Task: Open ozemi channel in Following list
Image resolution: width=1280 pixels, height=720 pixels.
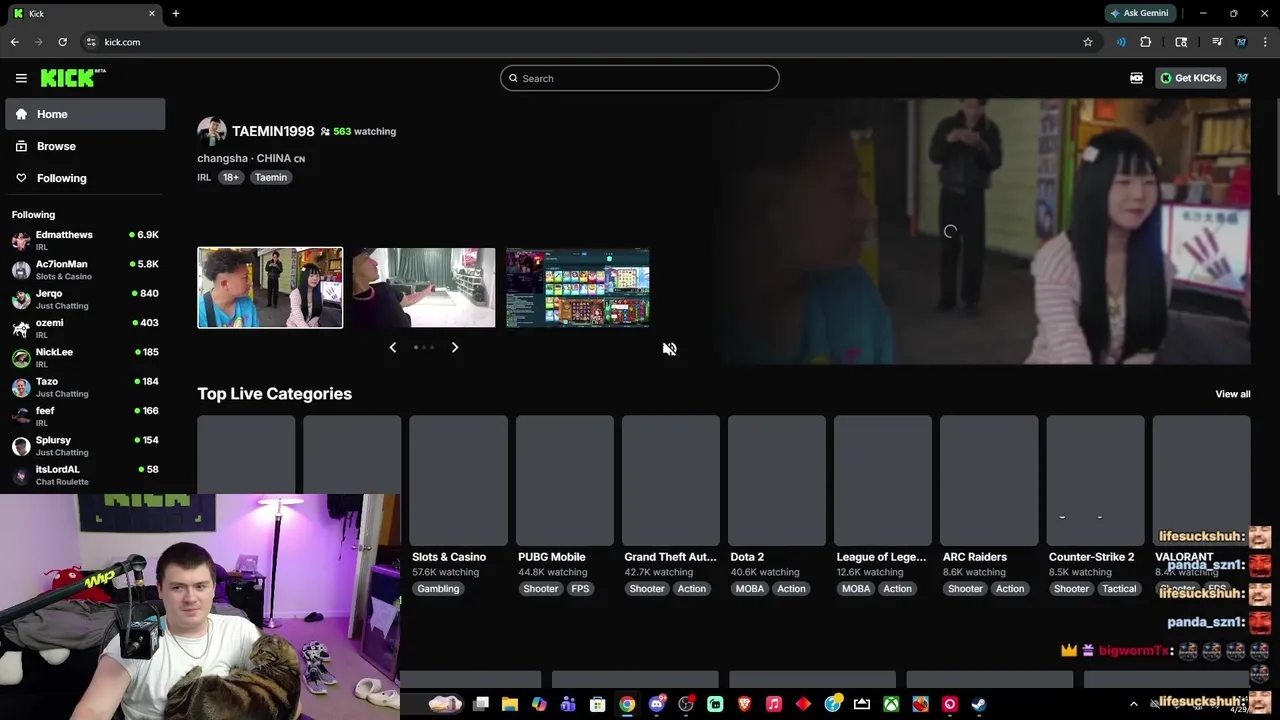Action: point(85,328)
